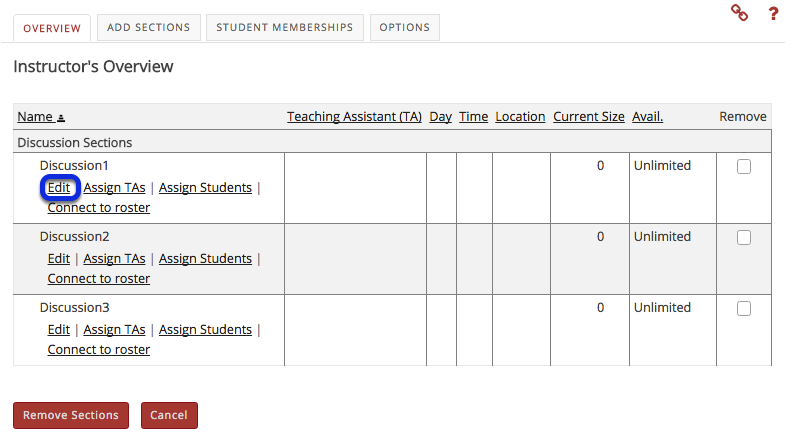The width and height of the screenshot is (800, 446).
Task: Go to the Options tab
Action: pyautogui.click(x=404, y=28)
